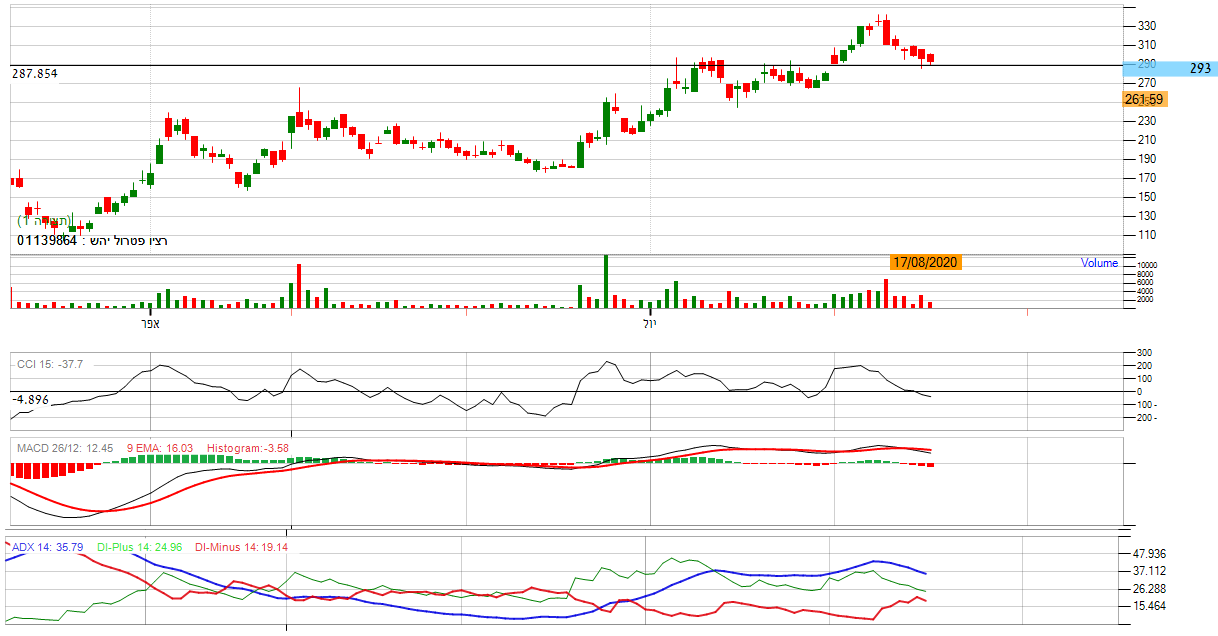
Task: Select the יול month marker on time axis
Action: coord(650,324)
